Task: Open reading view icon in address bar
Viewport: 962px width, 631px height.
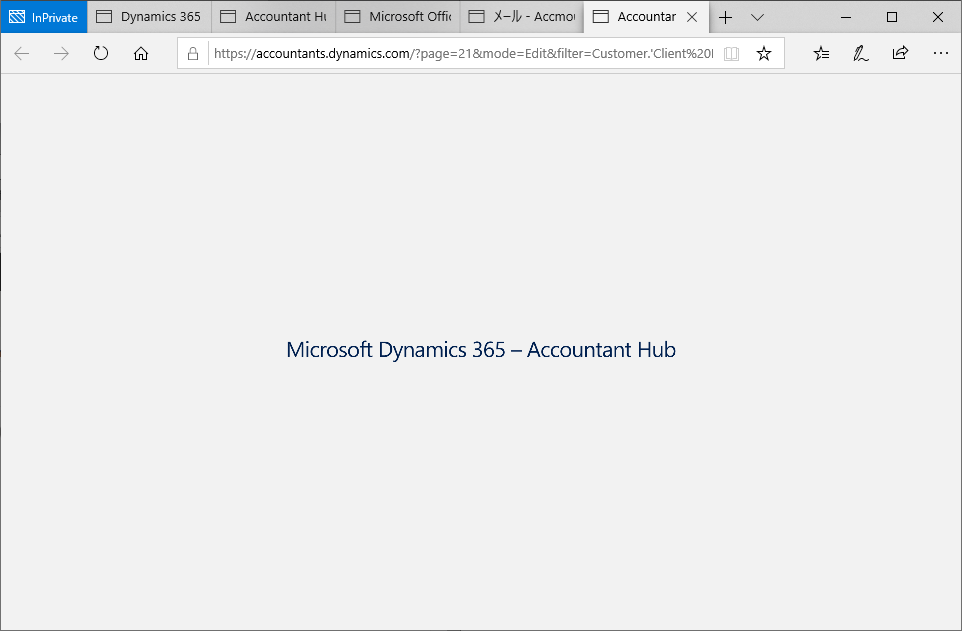Action: tap(731, 53)
